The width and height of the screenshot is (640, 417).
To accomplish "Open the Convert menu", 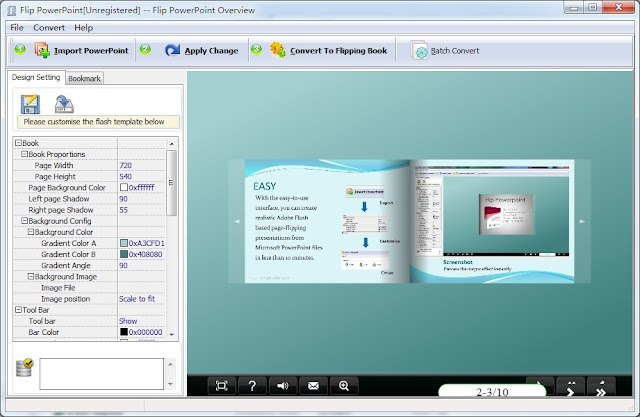I will (x=49, y=28).
